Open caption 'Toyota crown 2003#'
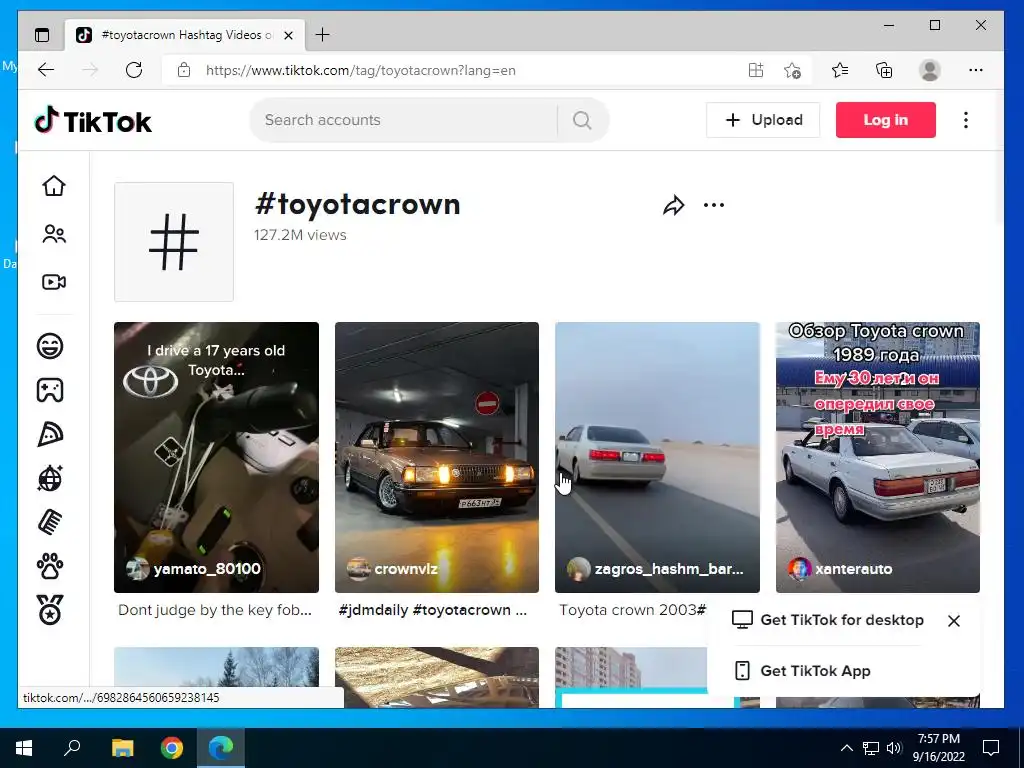Image resolution: width=1024 pixels, height=768 pixels. (x=633, y=610)
